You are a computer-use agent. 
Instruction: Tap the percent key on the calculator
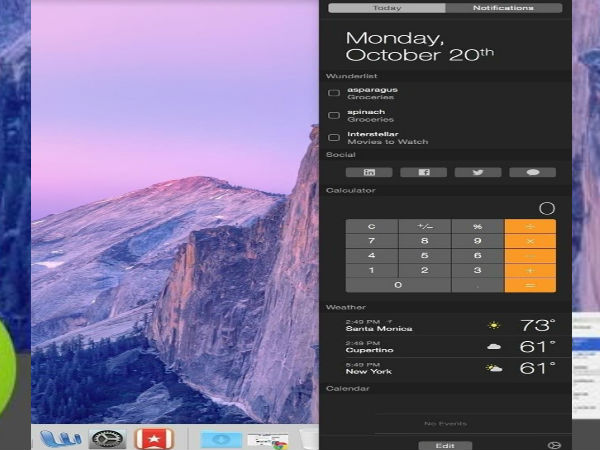coord(477,226)
